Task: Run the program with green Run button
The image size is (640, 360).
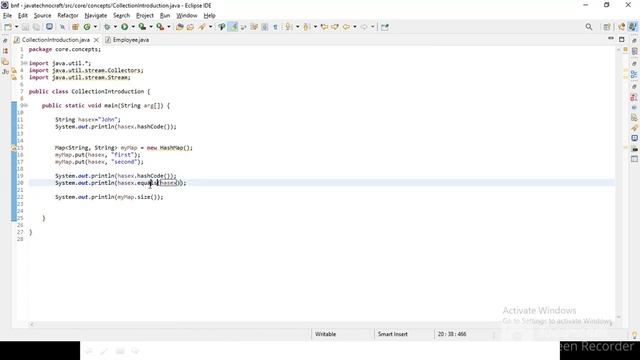Action: [124, 27]
